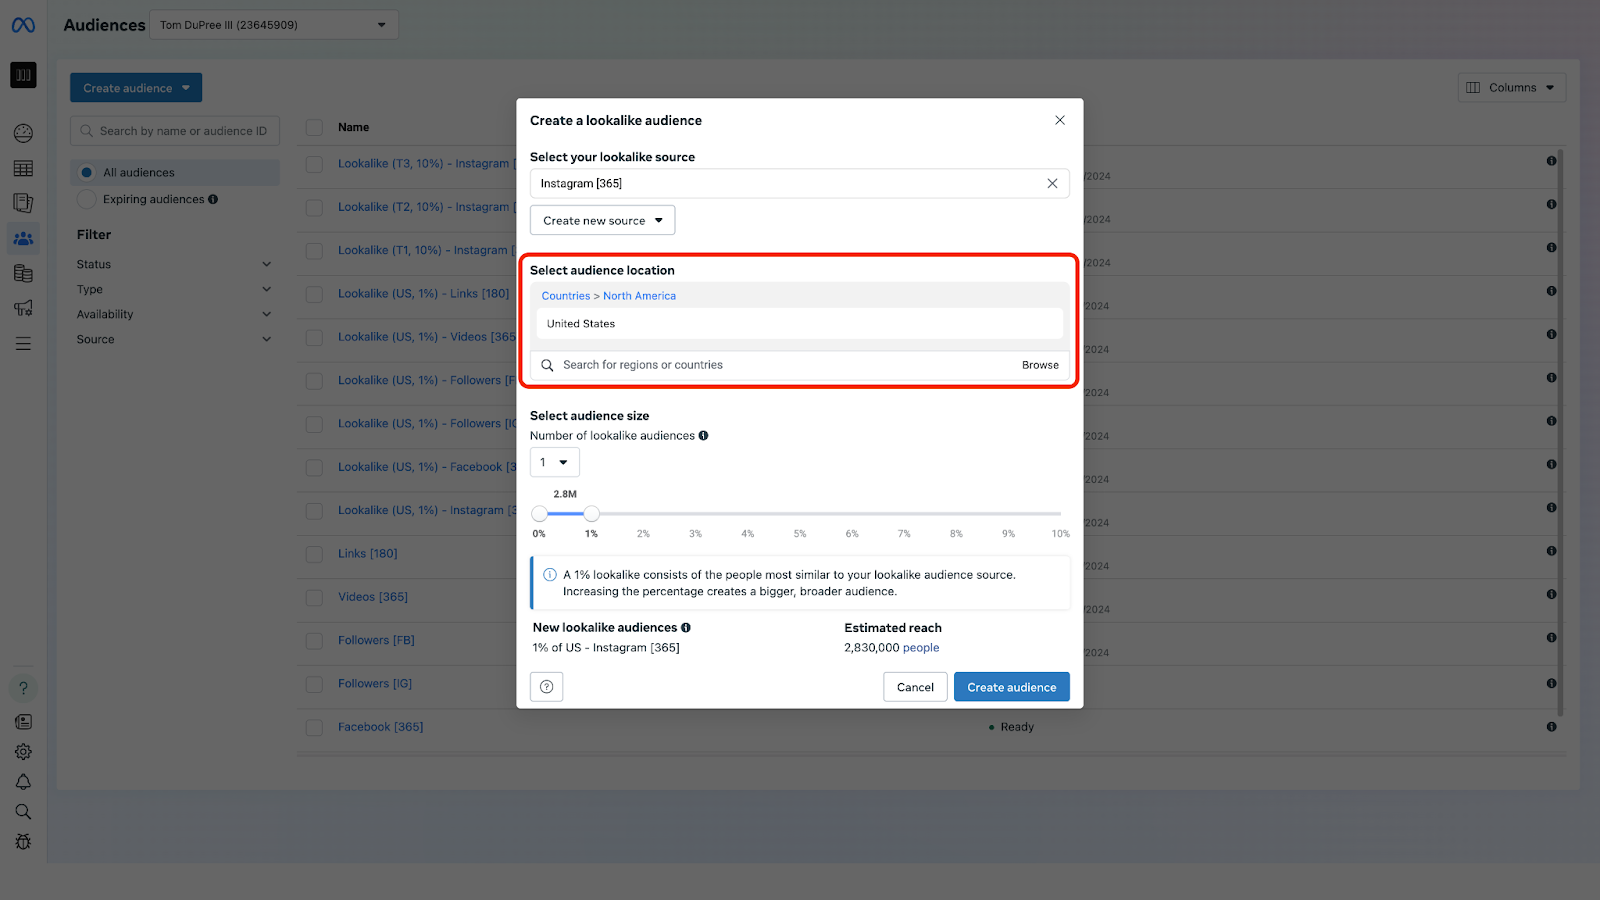Open the Account overview gauge icon
This screenshot has height=900, width=1600.
click(23, 133)
